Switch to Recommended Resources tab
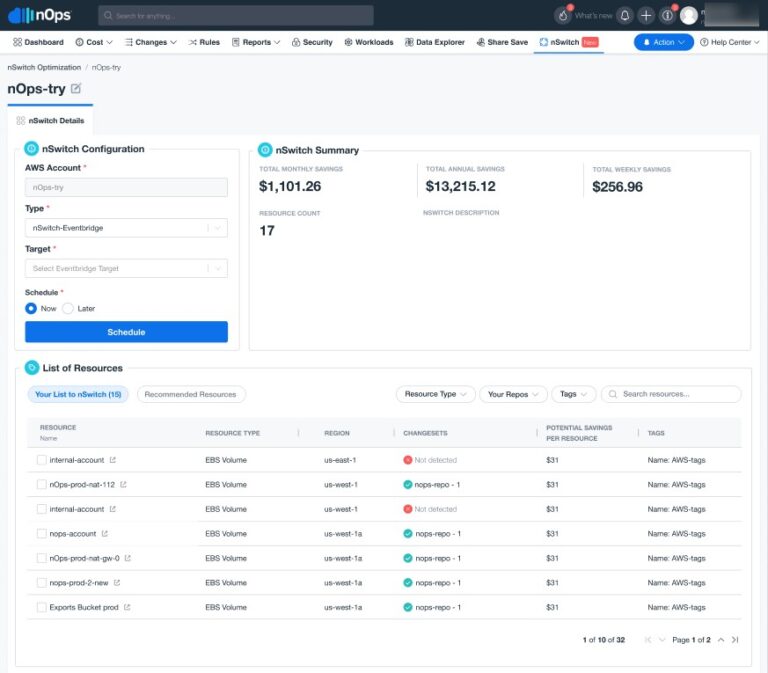 [x=190, y=394]
